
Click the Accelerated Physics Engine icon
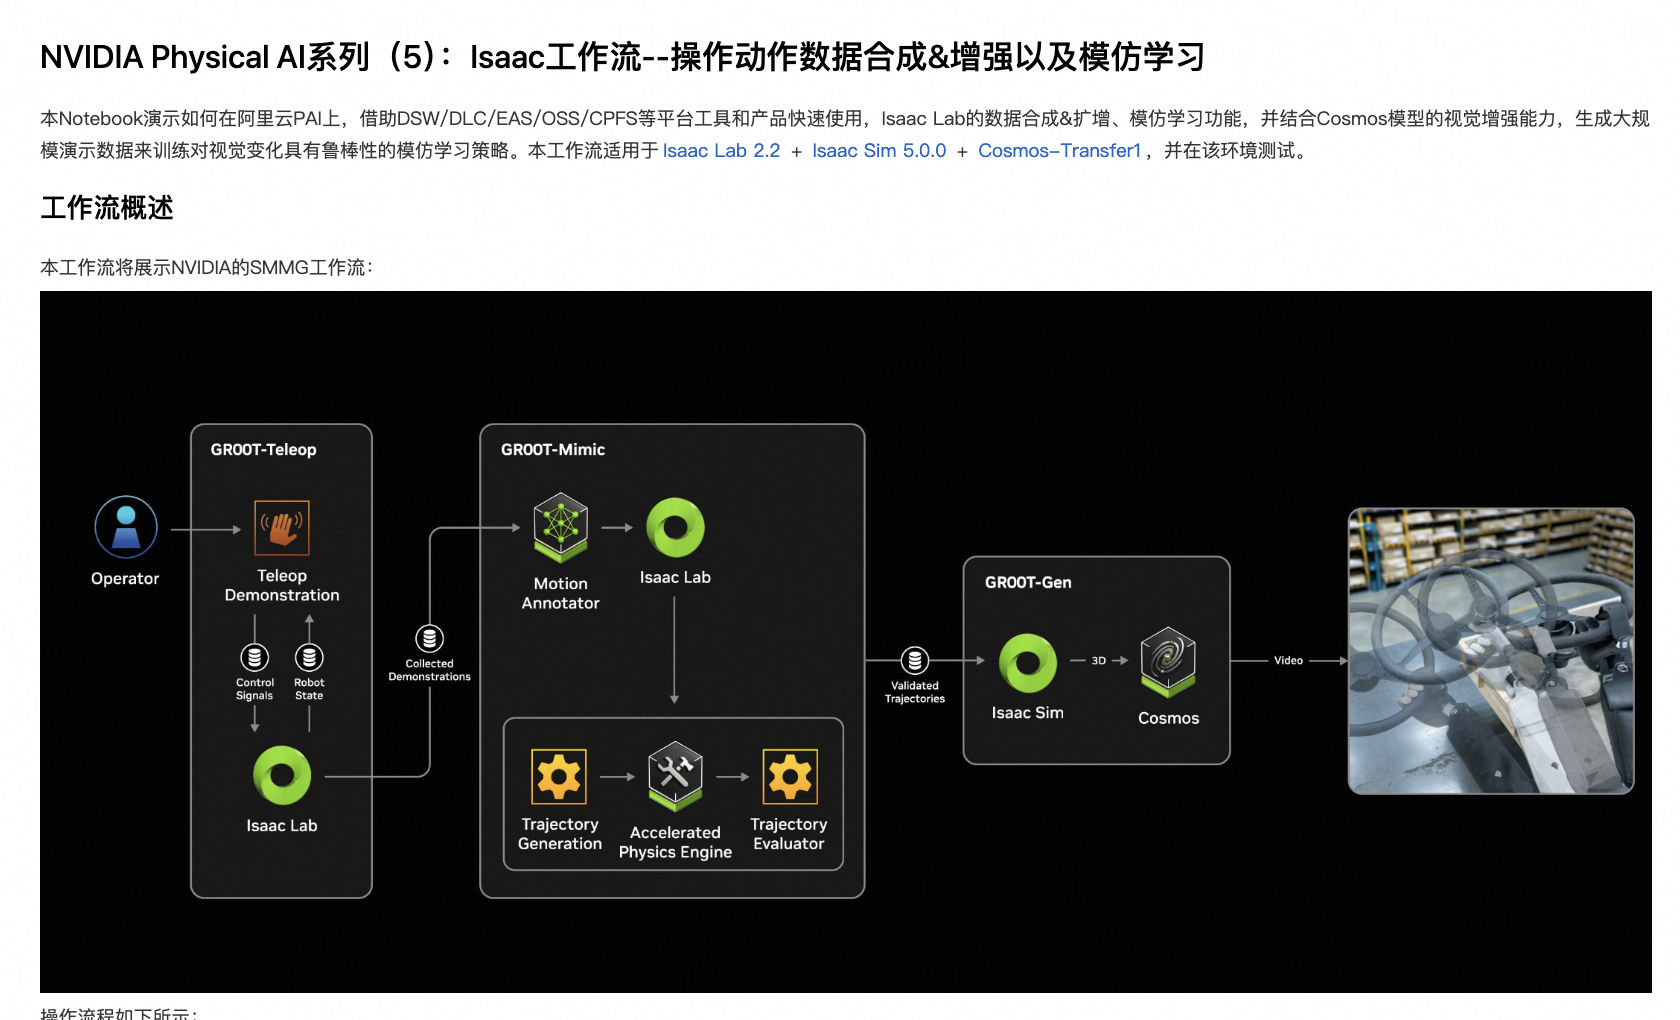point(675,776)
